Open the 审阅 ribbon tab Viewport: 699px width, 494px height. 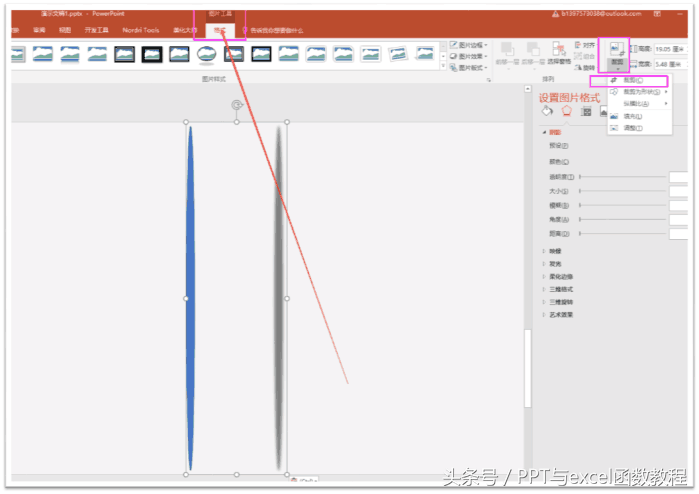39,30
